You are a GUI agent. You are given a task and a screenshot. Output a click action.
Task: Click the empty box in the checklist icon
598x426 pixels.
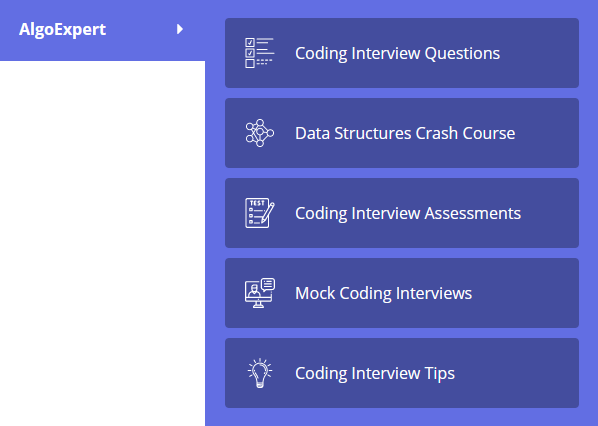point(250,63)
